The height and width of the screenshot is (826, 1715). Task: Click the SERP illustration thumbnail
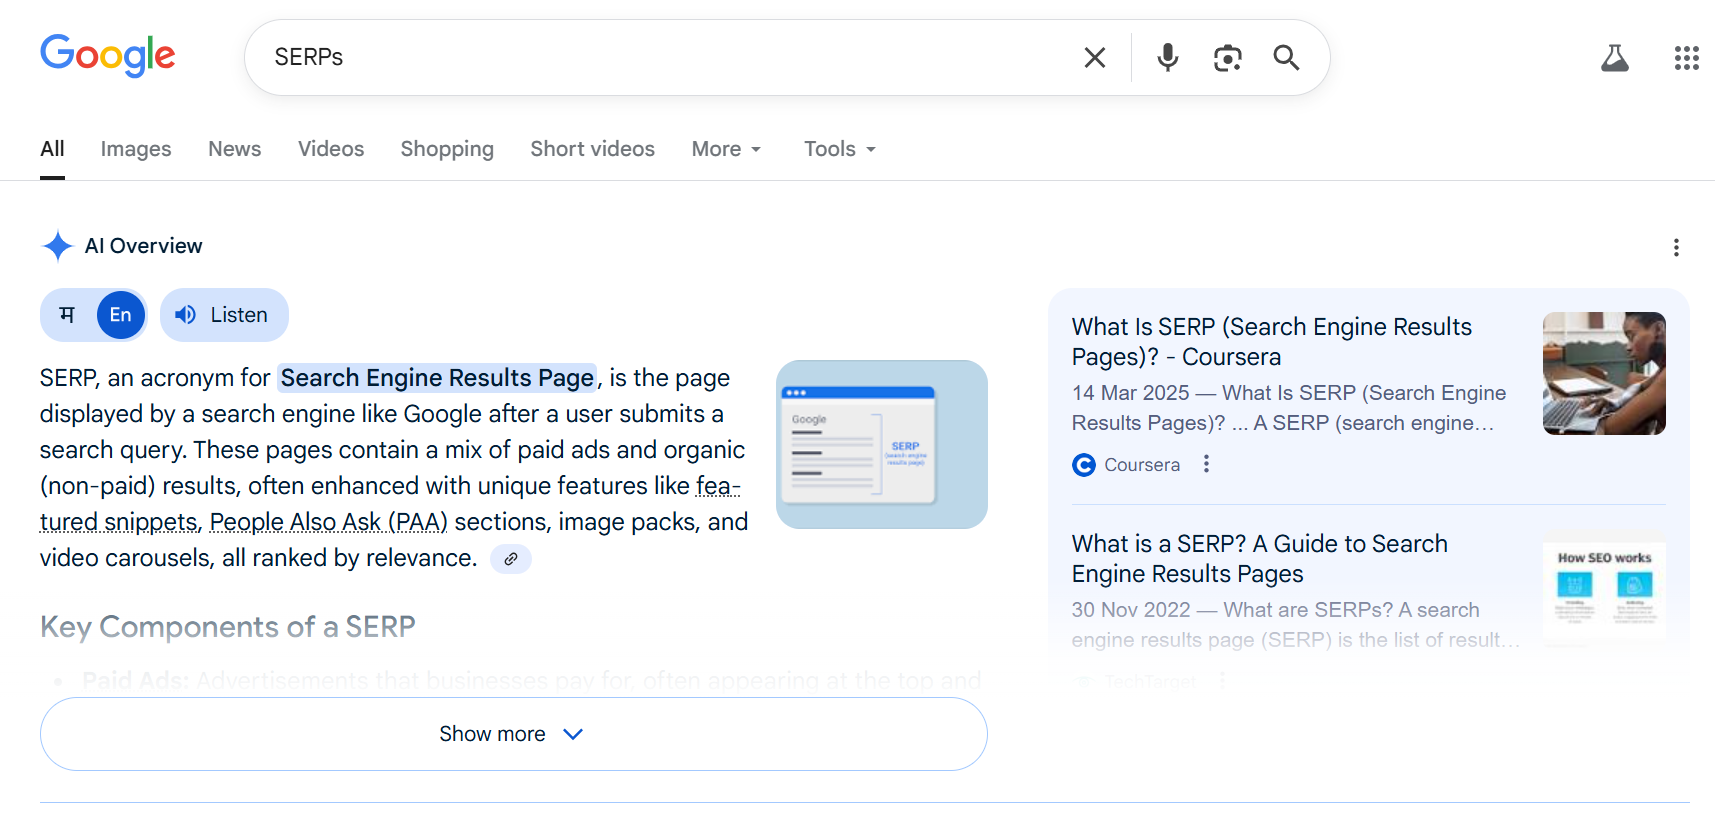click(881, 444)
